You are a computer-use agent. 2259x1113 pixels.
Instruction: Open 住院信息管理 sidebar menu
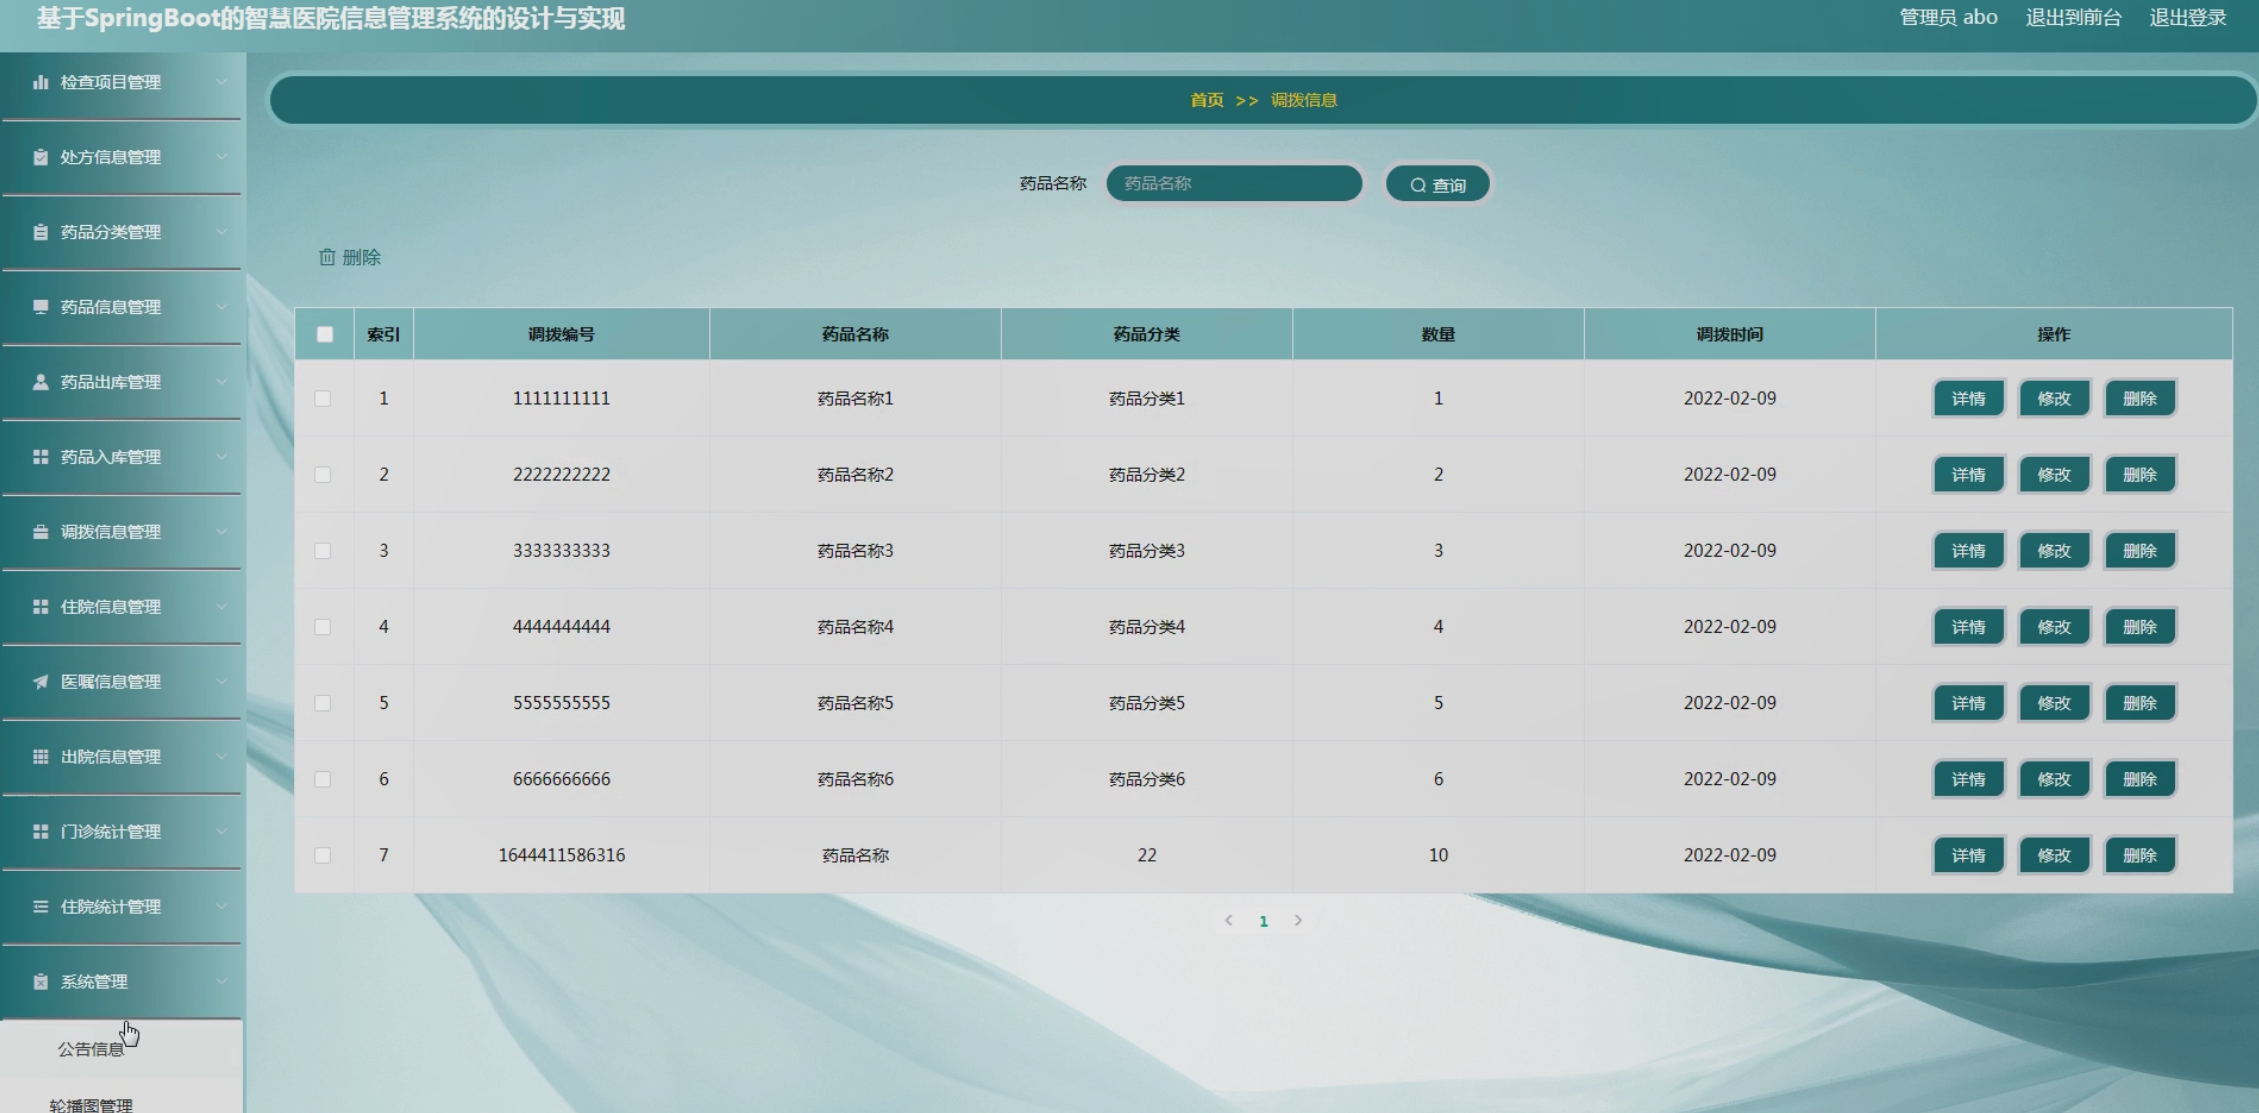[110, 607]
